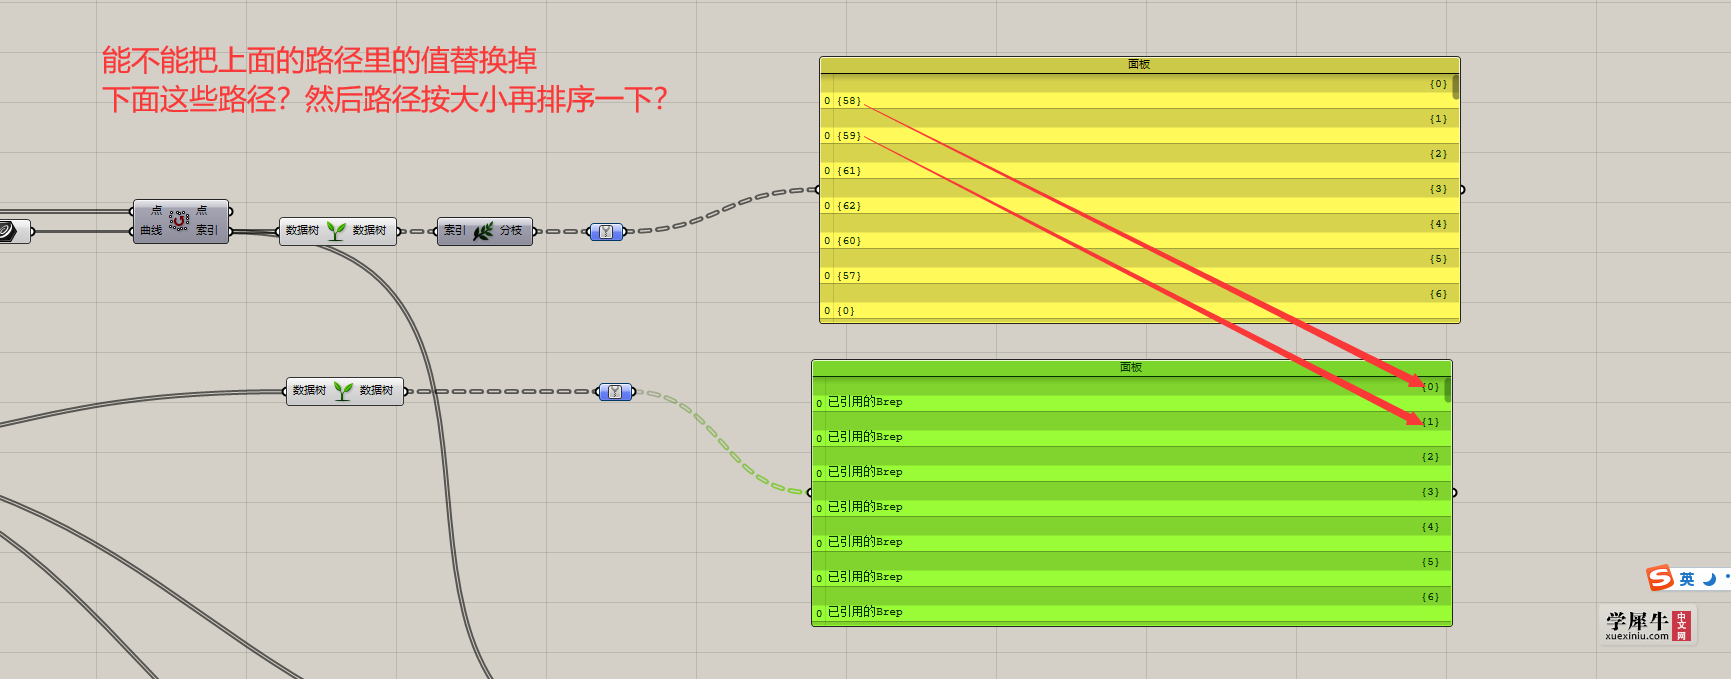This screenshot has height=679, width=1731.
Task: Click the {60} value in yellow panel
Action: (849, 241)
